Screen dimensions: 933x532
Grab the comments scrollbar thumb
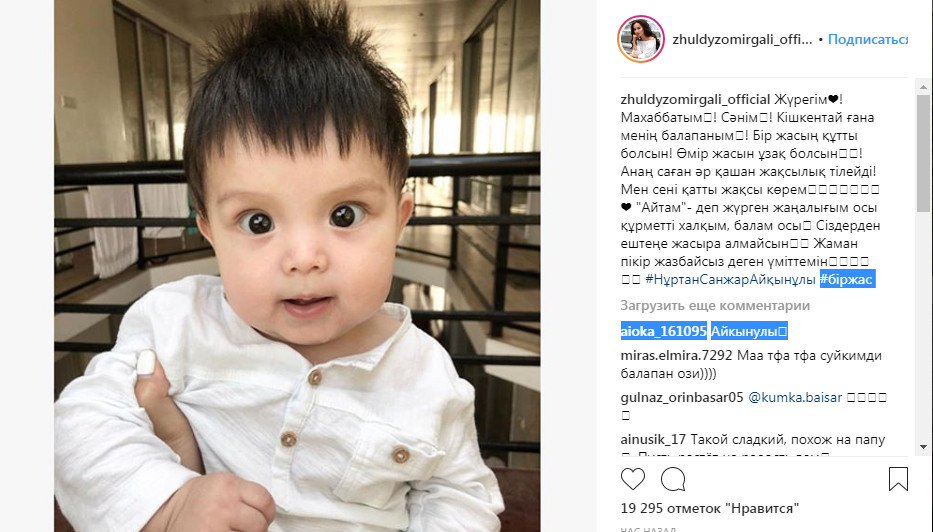[x=923, y=153]
